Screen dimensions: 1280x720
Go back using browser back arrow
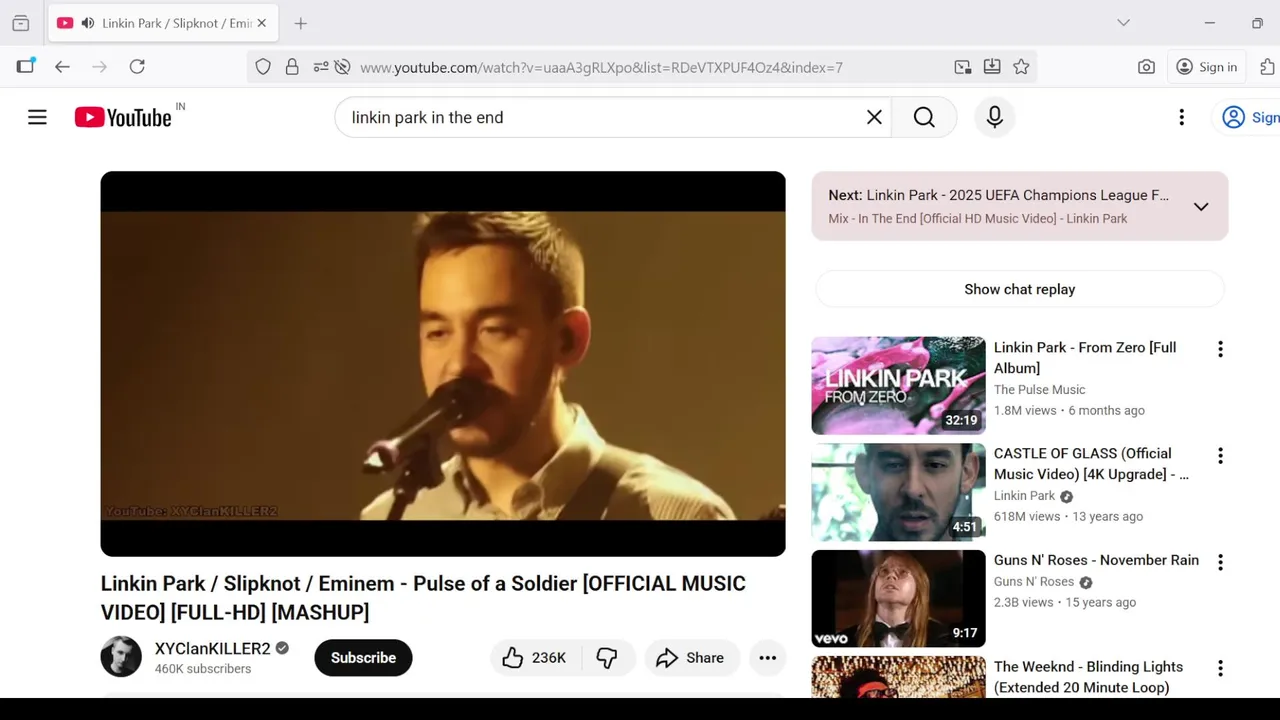(x=62, y=67)
